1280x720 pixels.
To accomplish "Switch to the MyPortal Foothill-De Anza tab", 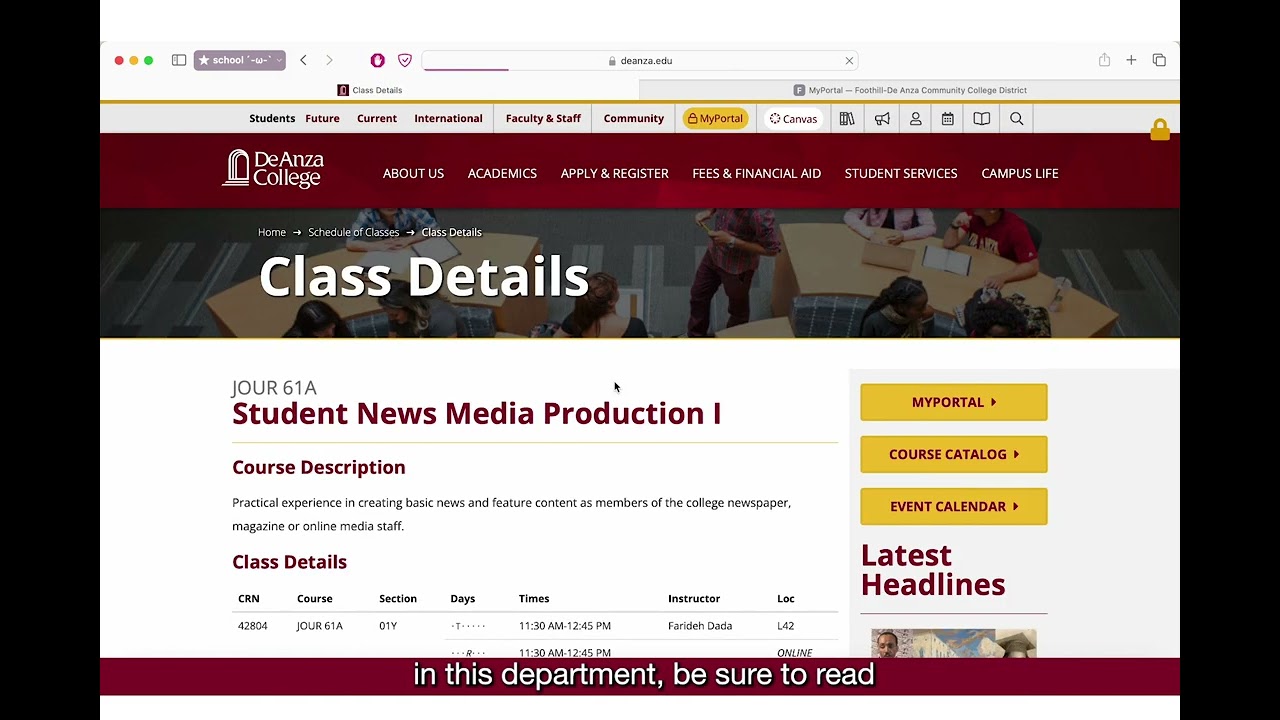I will (910, 90).
